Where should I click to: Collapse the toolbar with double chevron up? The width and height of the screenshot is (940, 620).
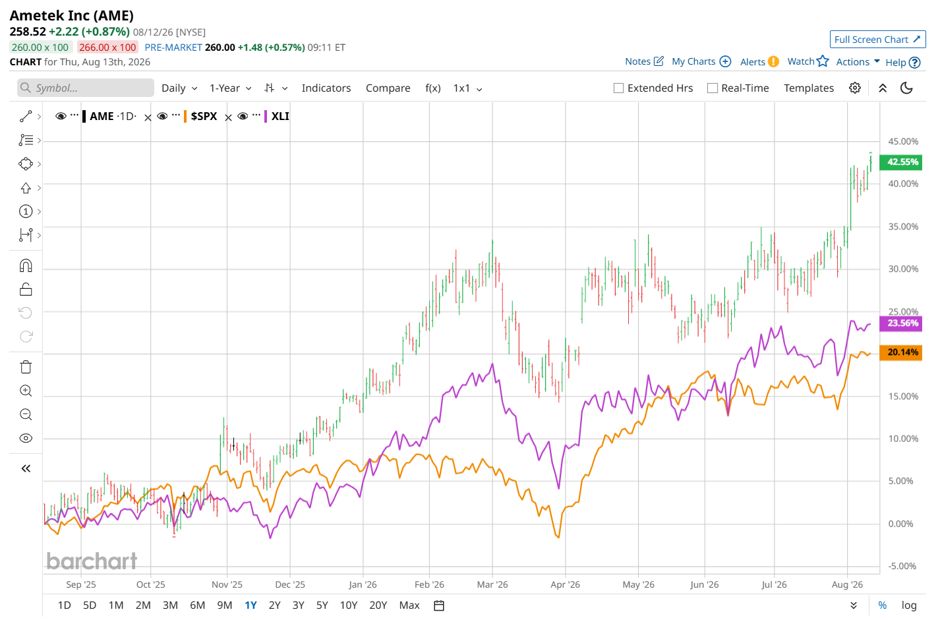[x=882, y=88]
